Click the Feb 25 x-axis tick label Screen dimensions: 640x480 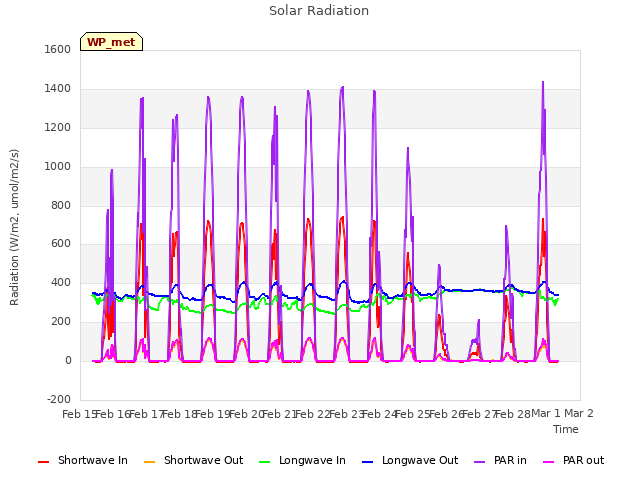(413, 414)
